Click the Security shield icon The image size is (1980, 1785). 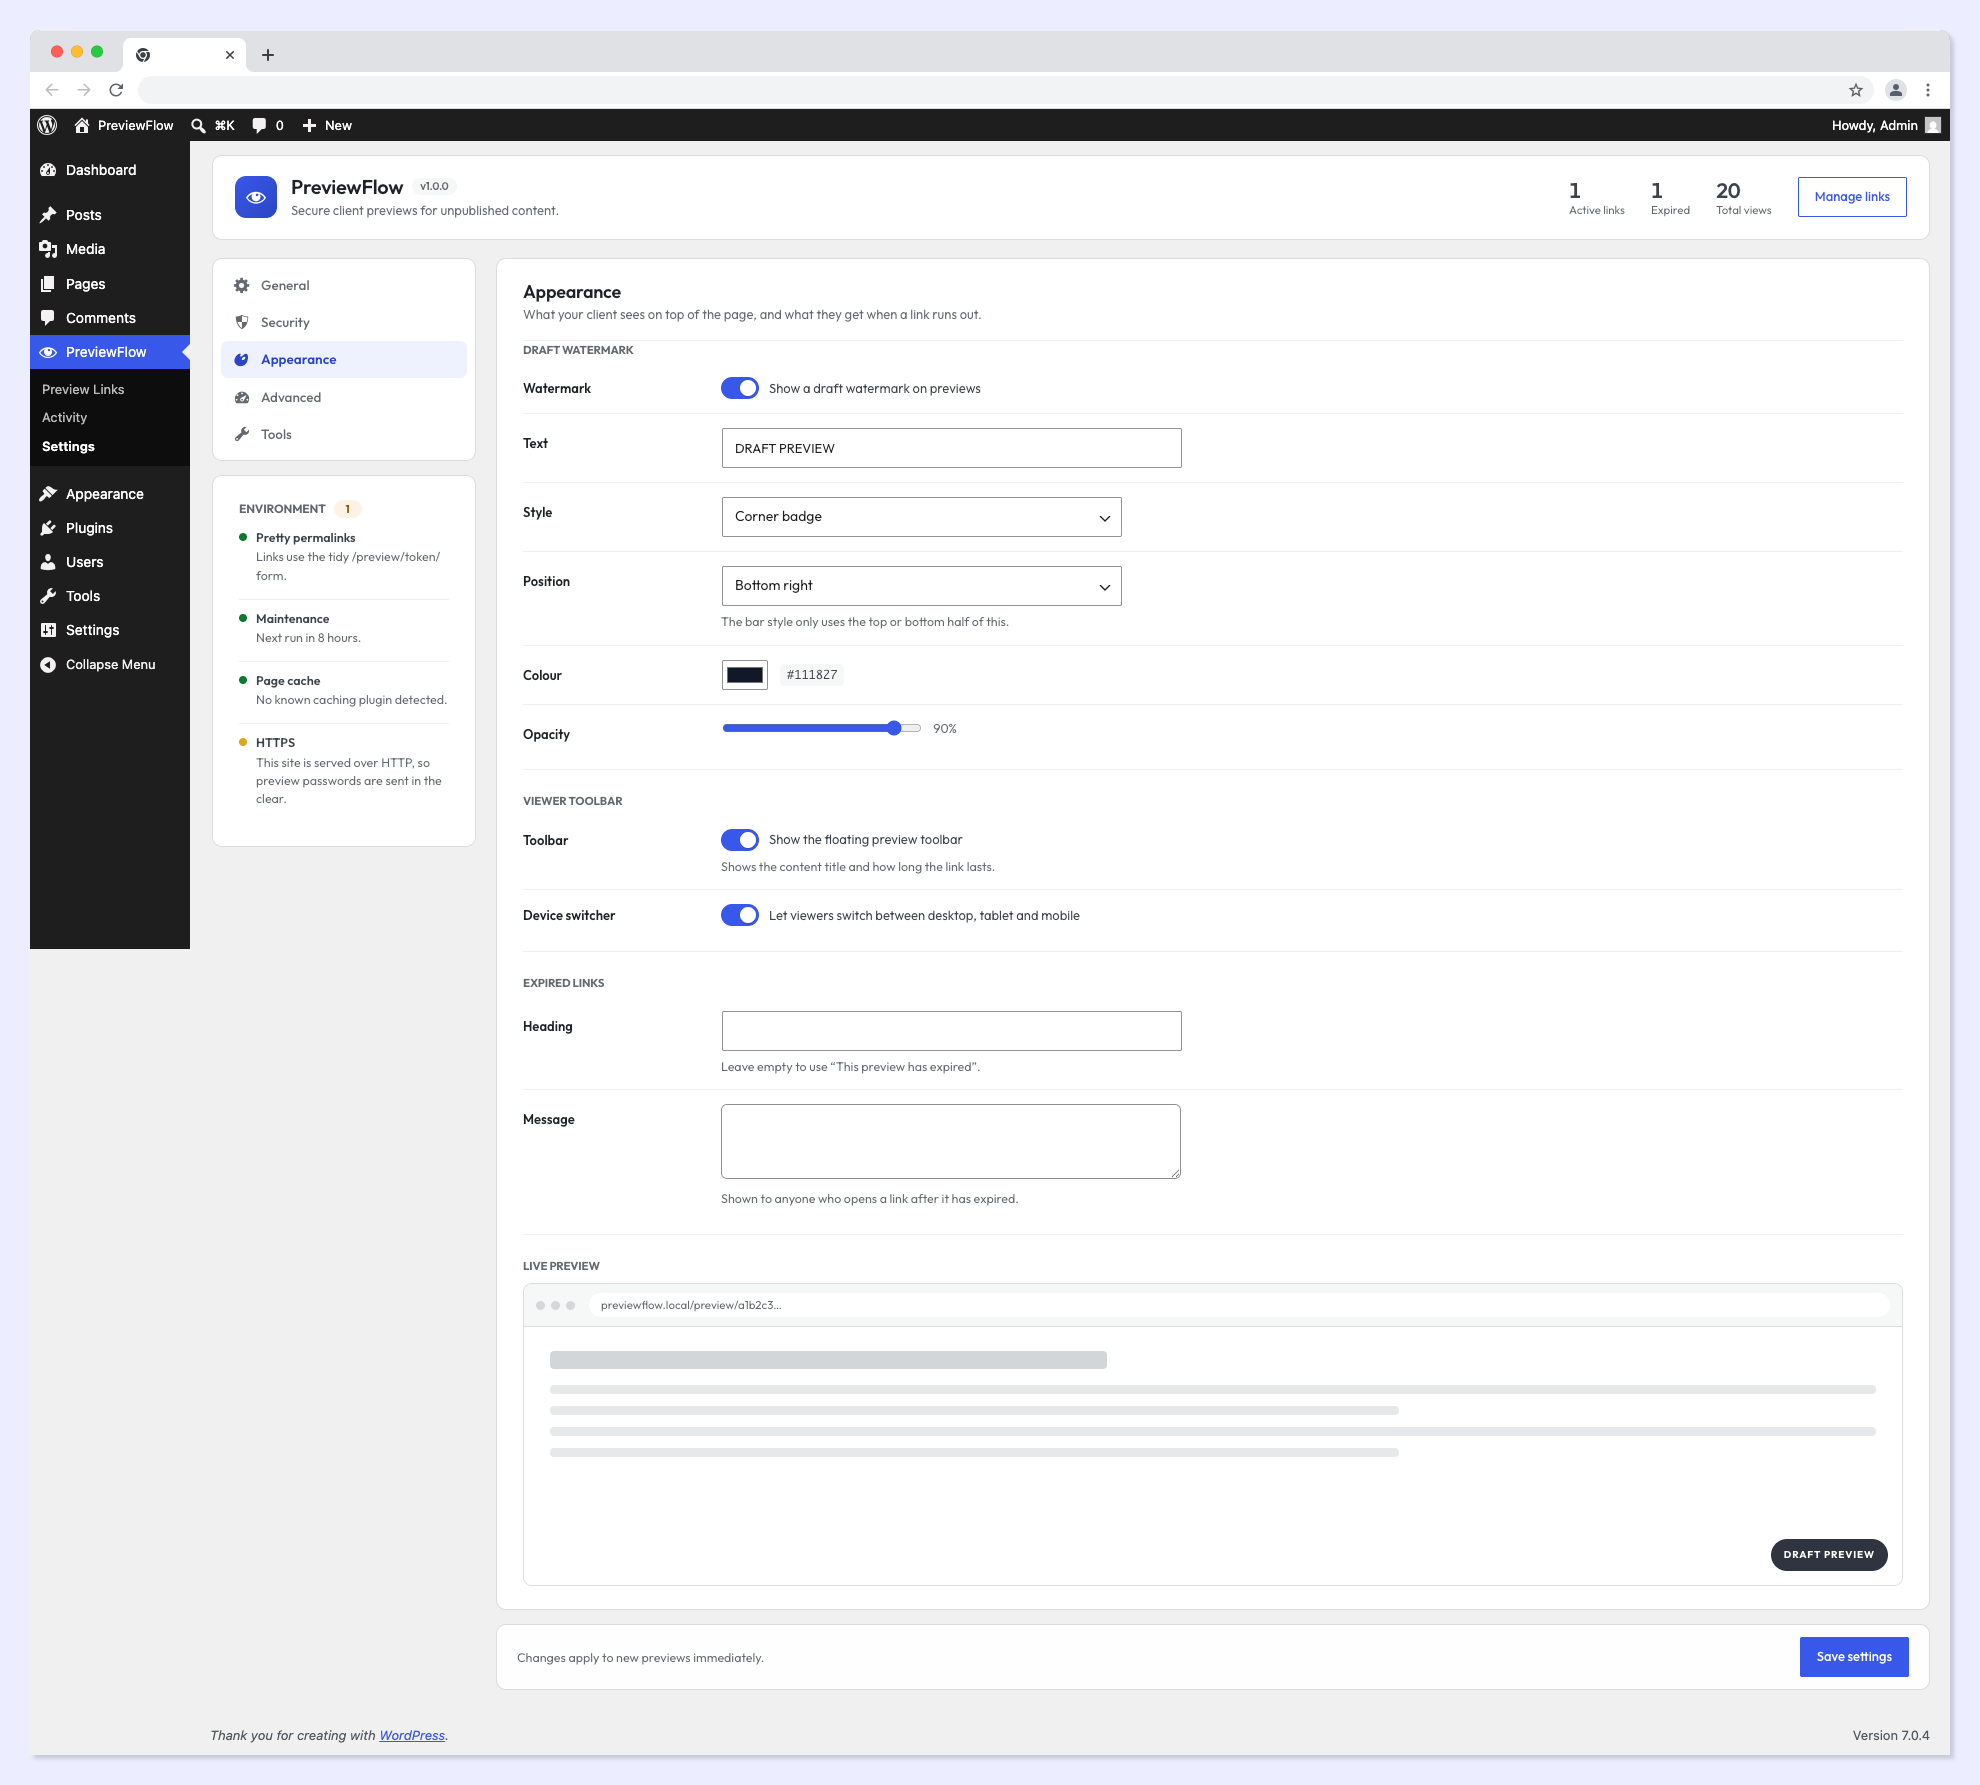pyautogui.click(x=242, y=322)
